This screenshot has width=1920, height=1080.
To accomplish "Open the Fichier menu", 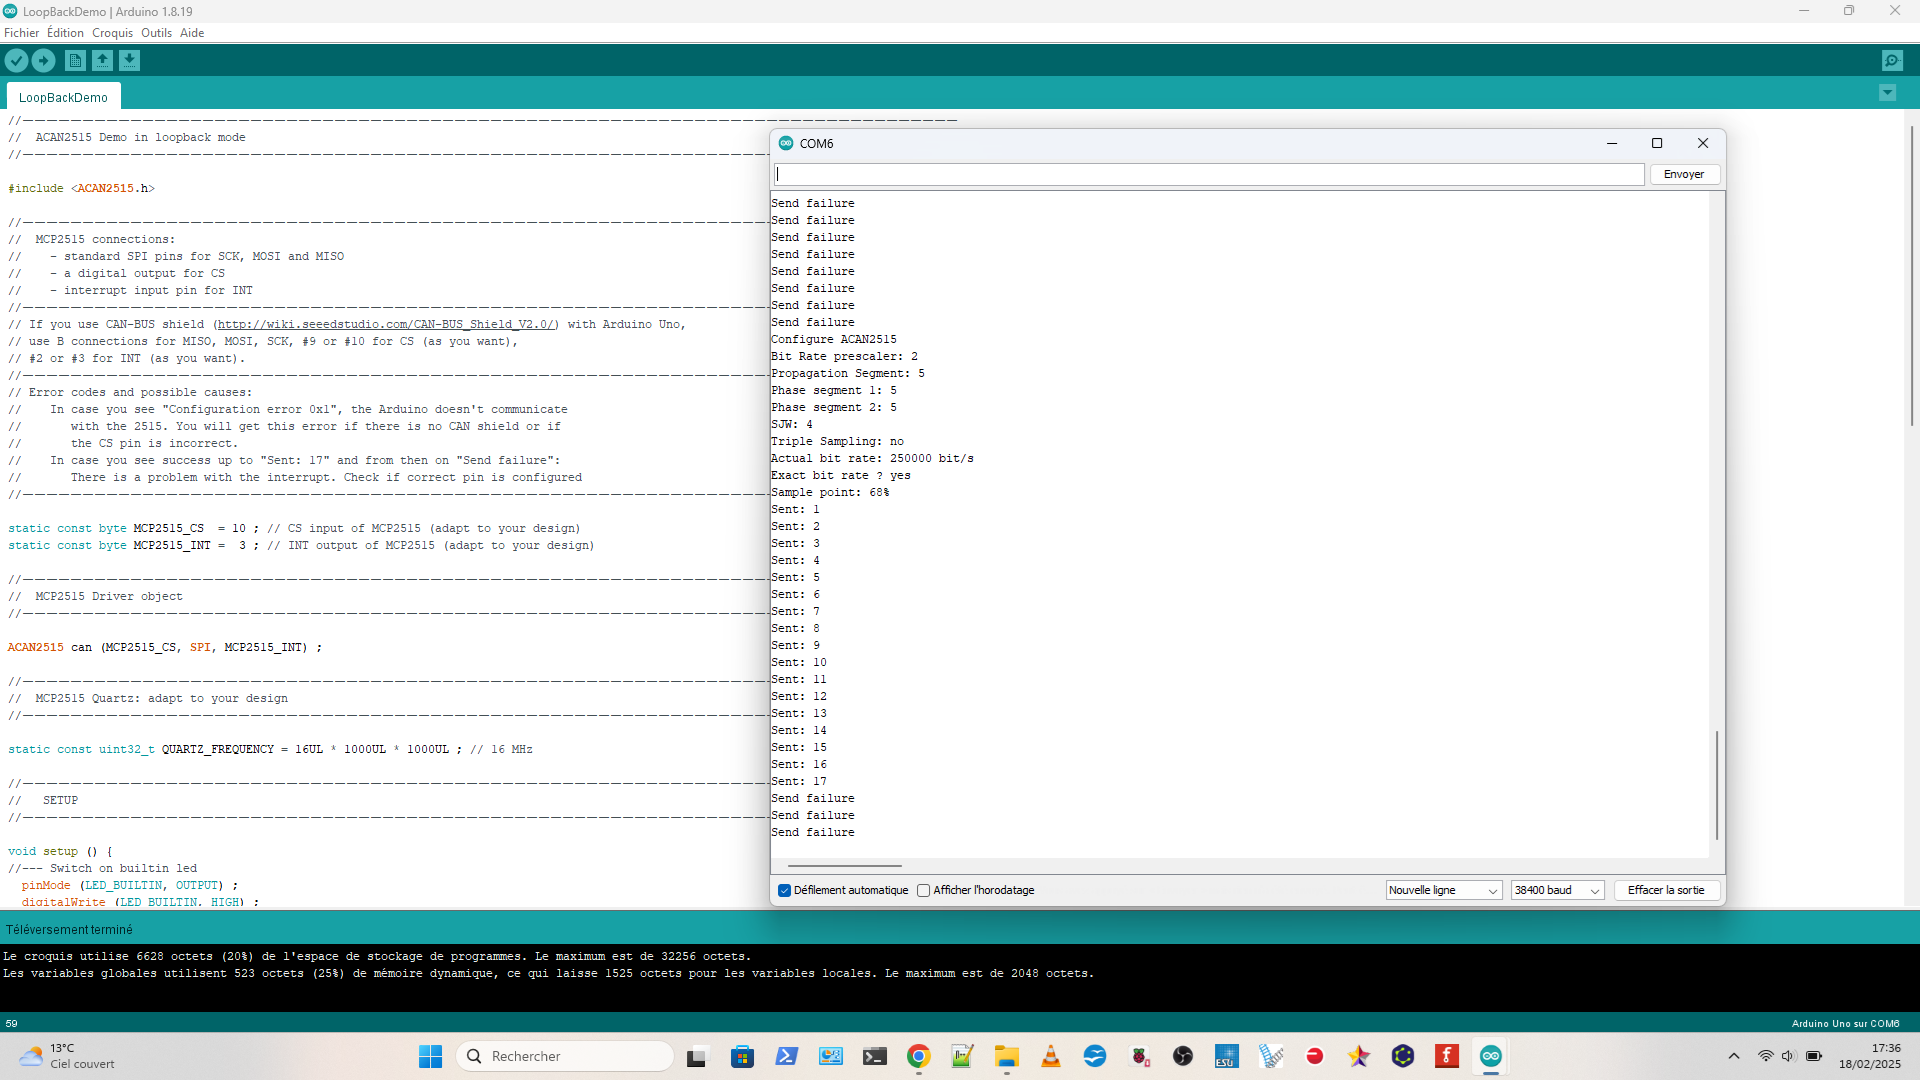I will 21,33.
